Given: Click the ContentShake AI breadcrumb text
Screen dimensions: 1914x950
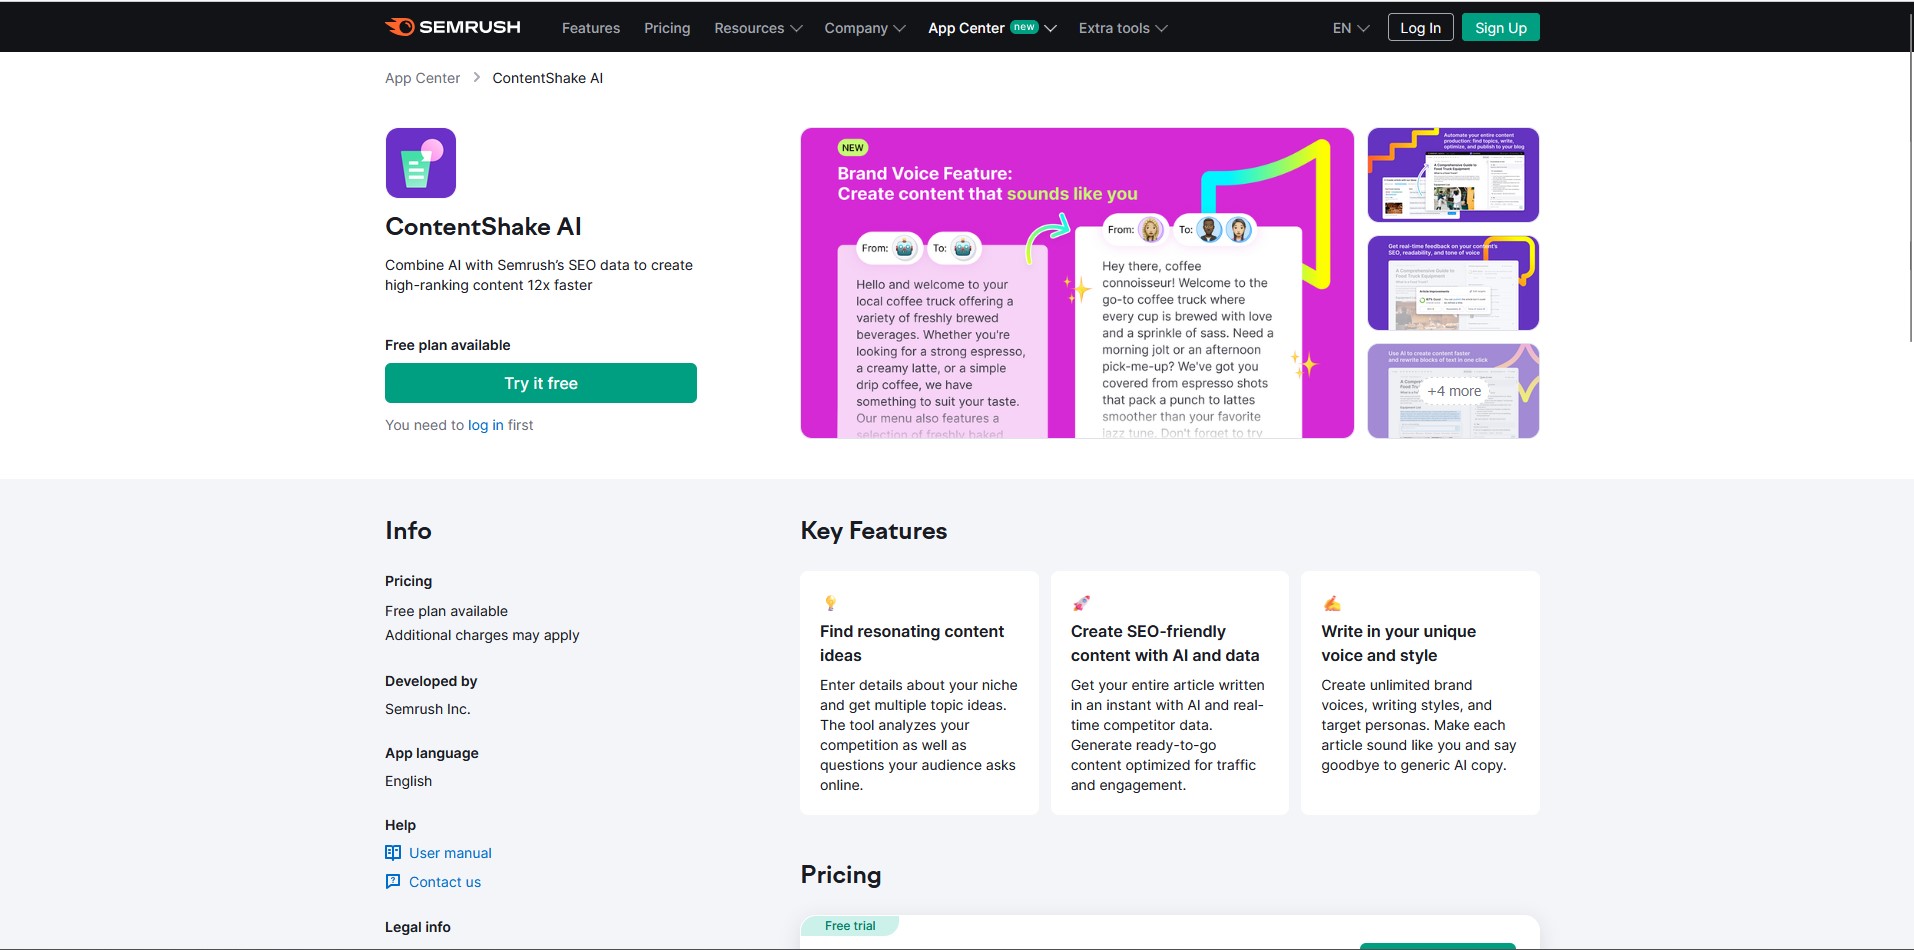Looking at the screenshot, I should pos(548,78).
